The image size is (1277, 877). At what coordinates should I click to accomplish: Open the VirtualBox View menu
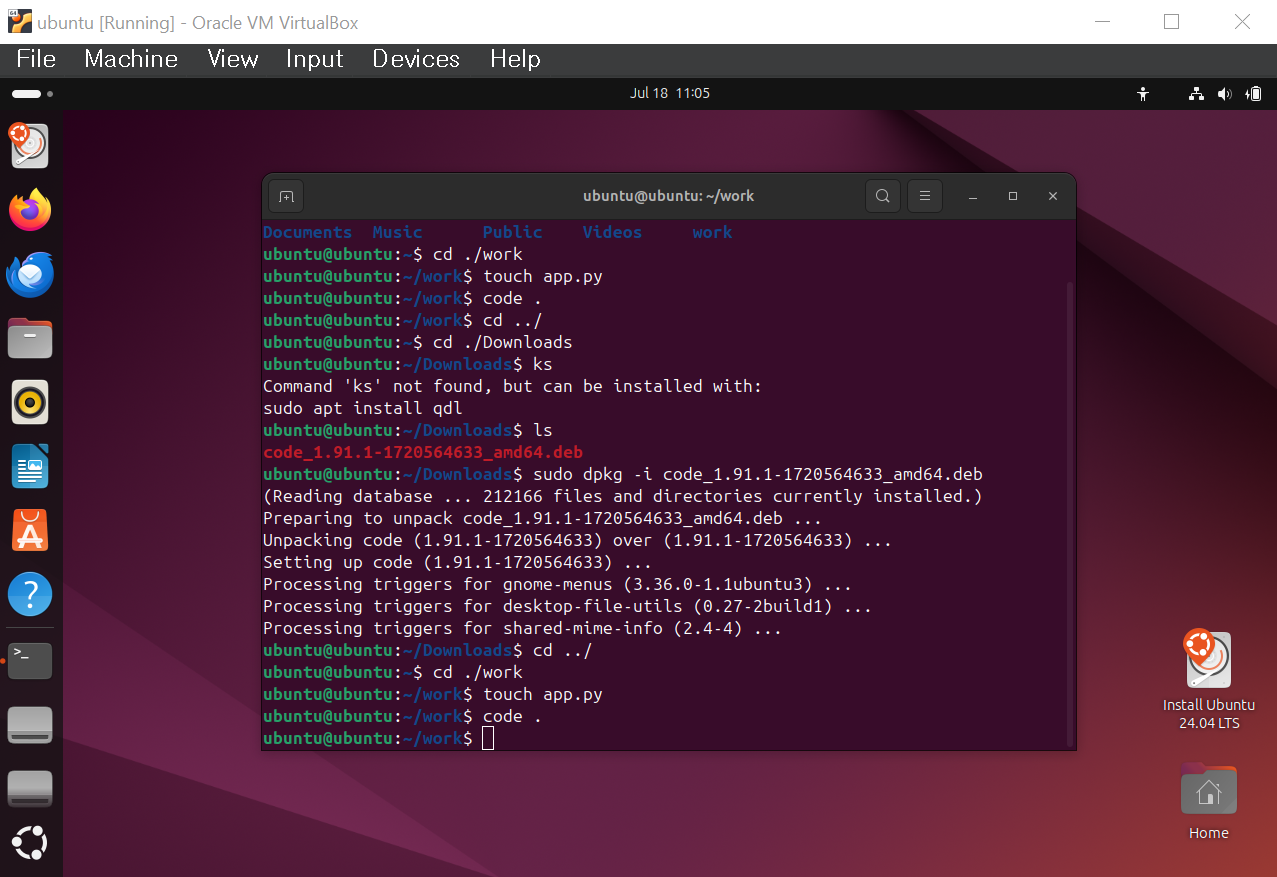tap(233, 59)
